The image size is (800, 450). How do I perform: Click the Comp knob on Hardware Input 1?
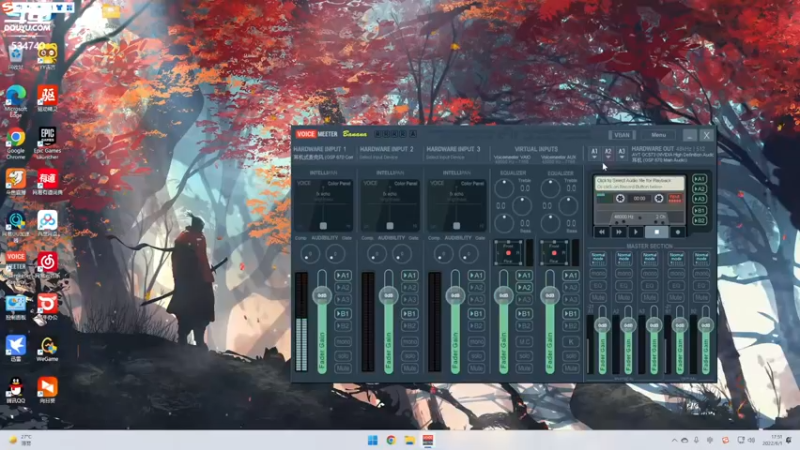click(310, 254)
